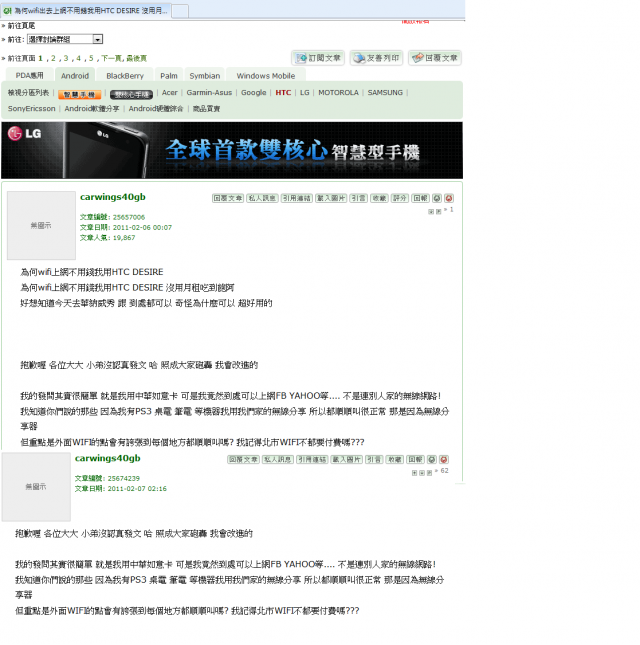
Task: Switch to the PDA應用 tab
Action: (30, 76)
